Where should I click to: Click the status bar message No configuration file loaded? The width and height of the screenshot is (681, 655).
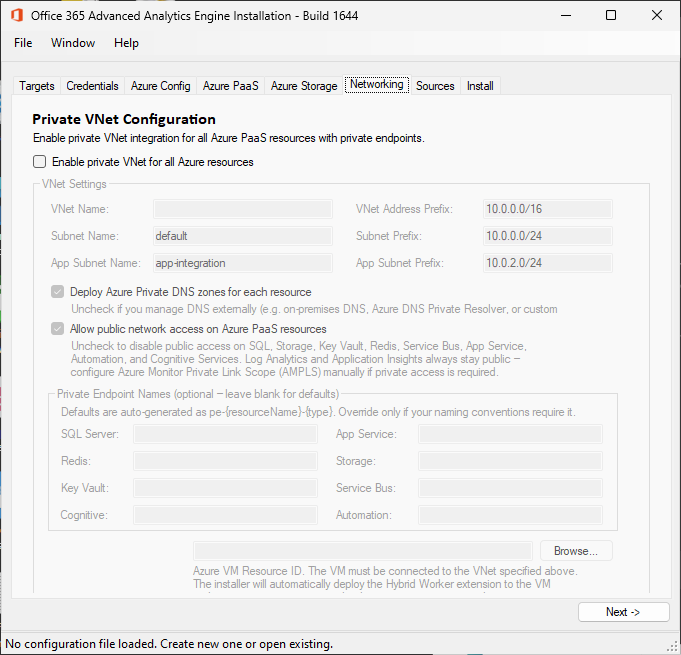tap(169, 644)
